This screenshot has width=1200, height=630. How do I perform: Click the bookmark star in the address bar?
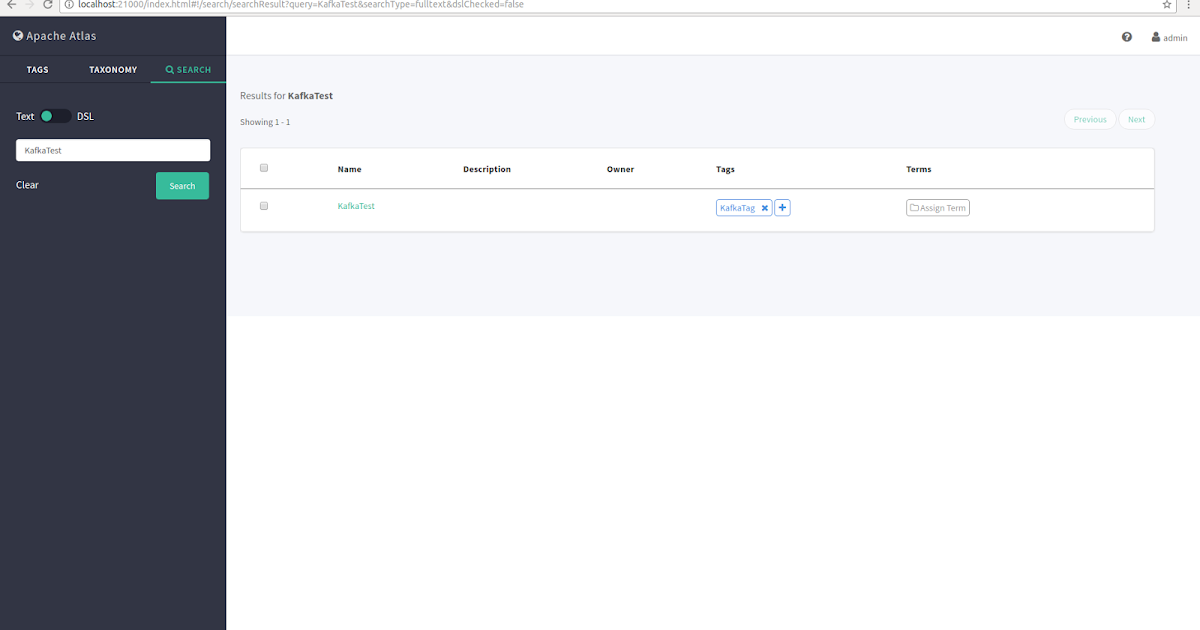(1166, 5)
